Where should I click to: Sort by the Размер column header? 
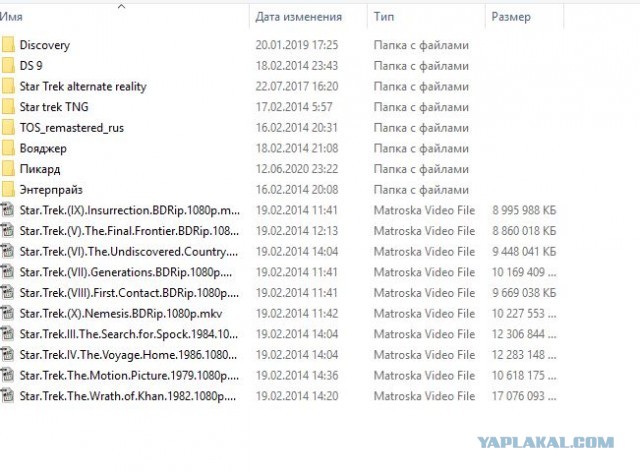click(x=511, y=17)
